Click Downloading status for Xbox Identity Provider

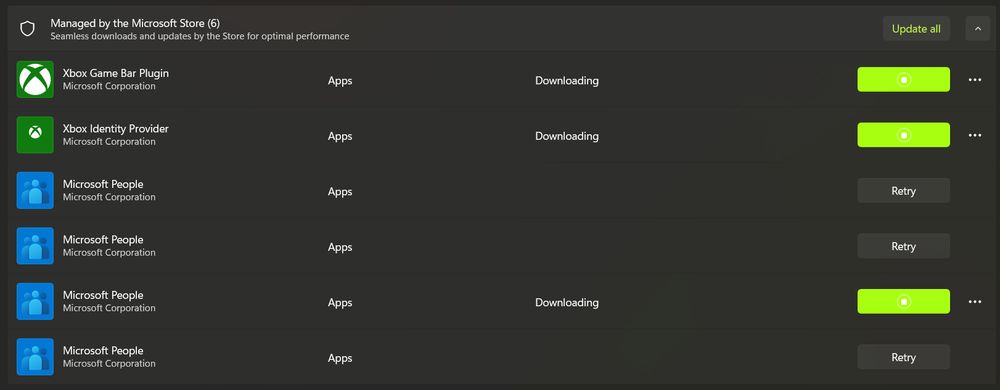pyautogui.click(x=566, y=136)
